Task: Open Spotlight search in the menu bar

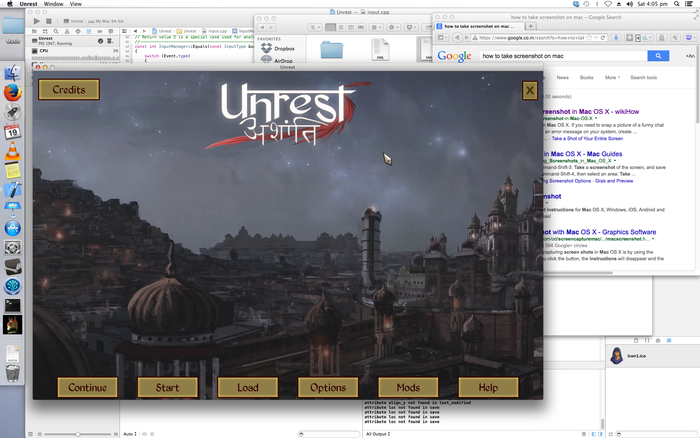Action: [677, 4]
